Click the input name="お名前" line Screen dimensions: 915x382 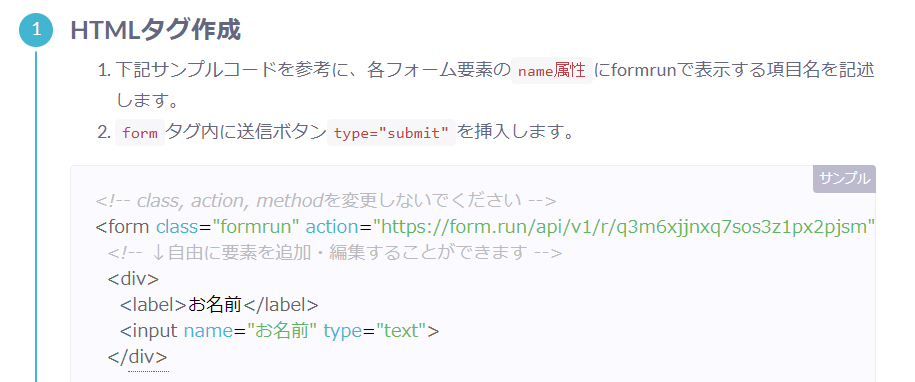point(280,331)
